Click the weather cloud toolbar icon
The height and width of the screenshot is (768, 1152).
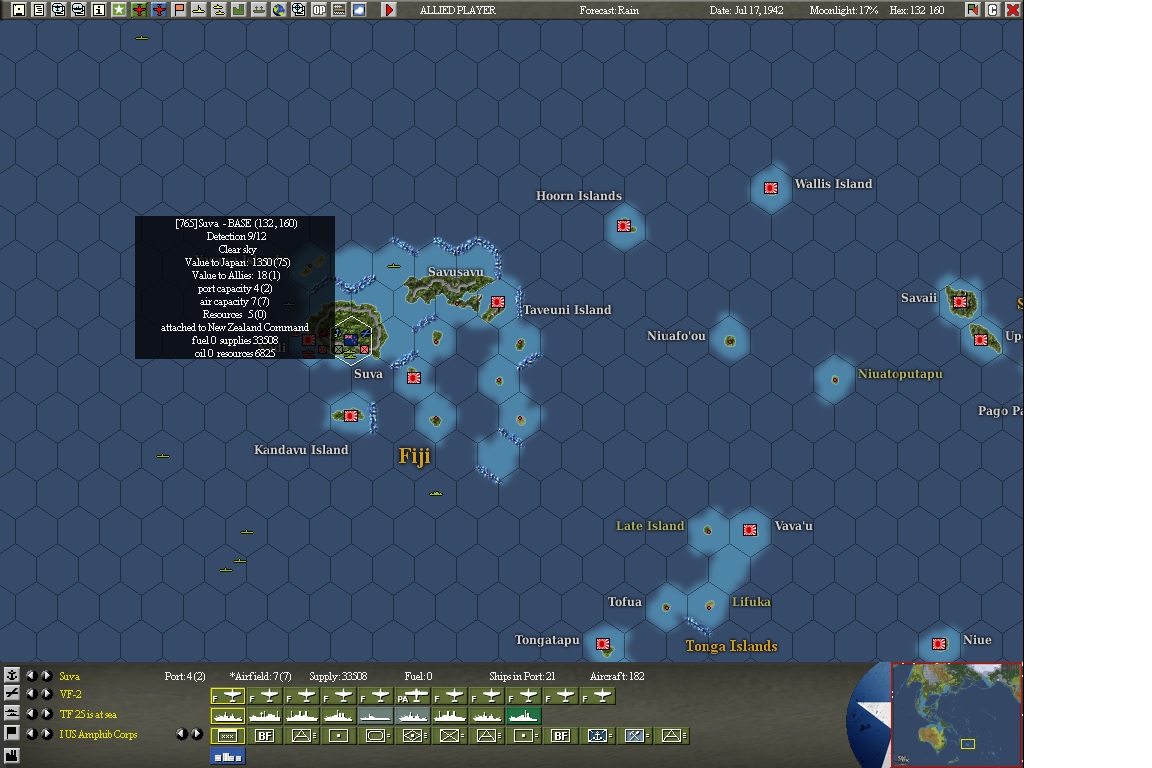pyautogui.click(x=359, y=10)
